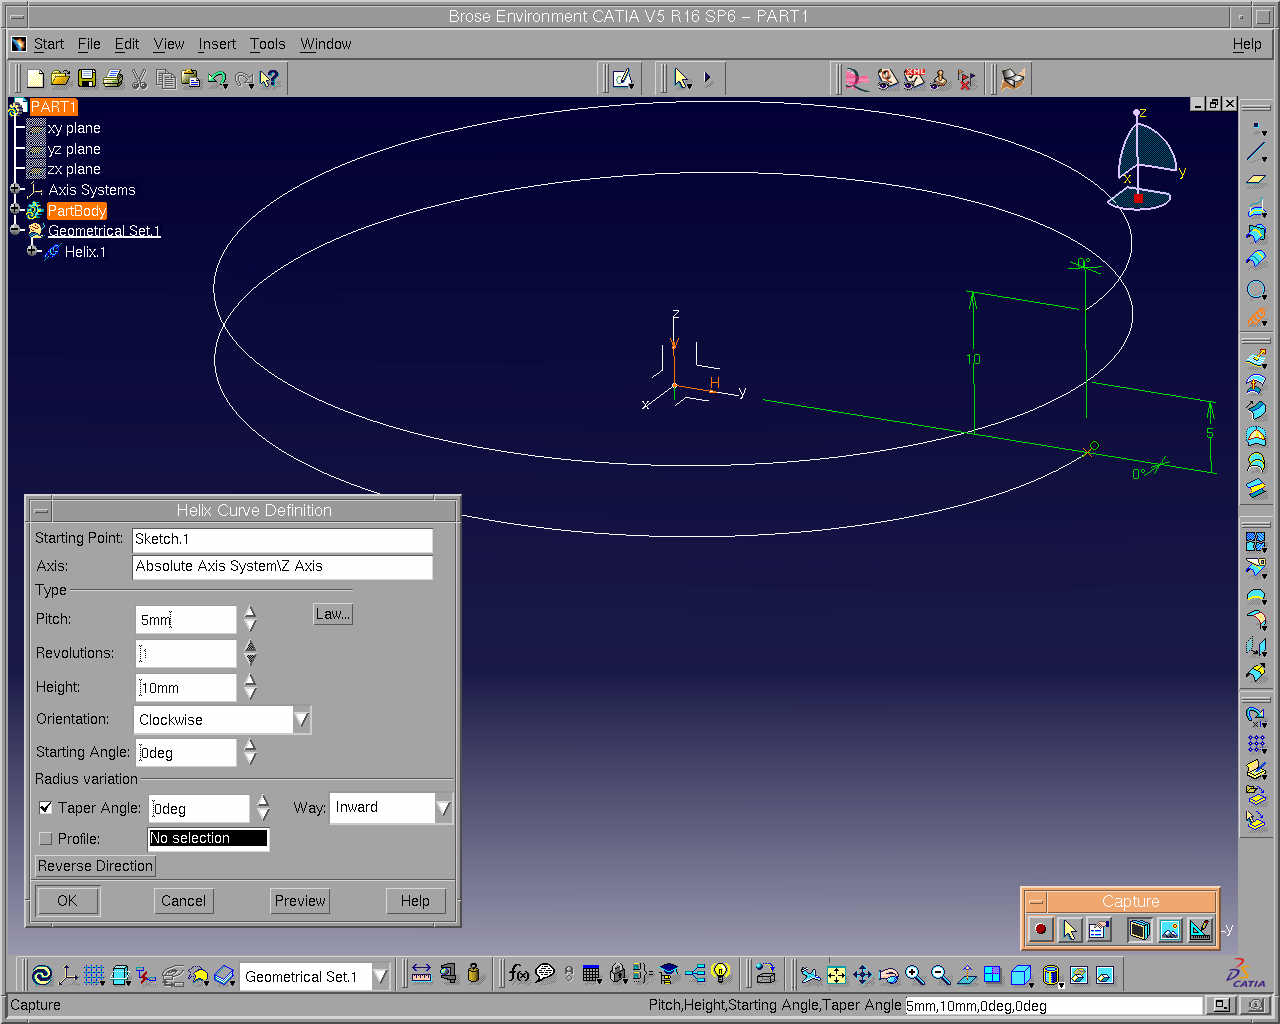1280x1024 pixels.
Task: Decrease the Height value with down arrow
Action: click(250, 694)
